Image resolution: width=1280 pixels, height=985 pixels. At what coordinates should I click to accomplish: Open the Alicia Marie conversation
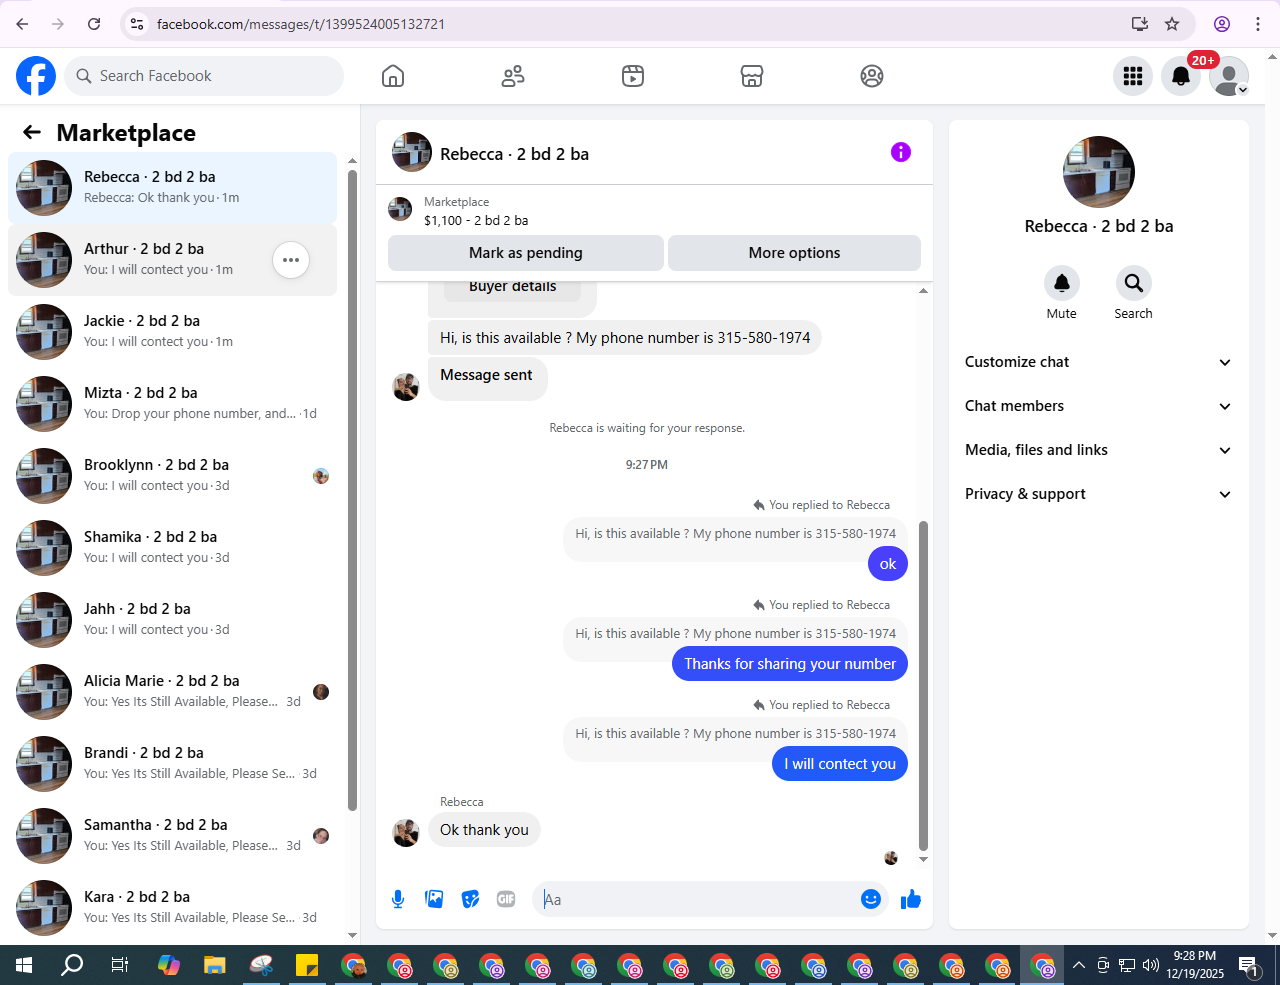tap(172, 692)
